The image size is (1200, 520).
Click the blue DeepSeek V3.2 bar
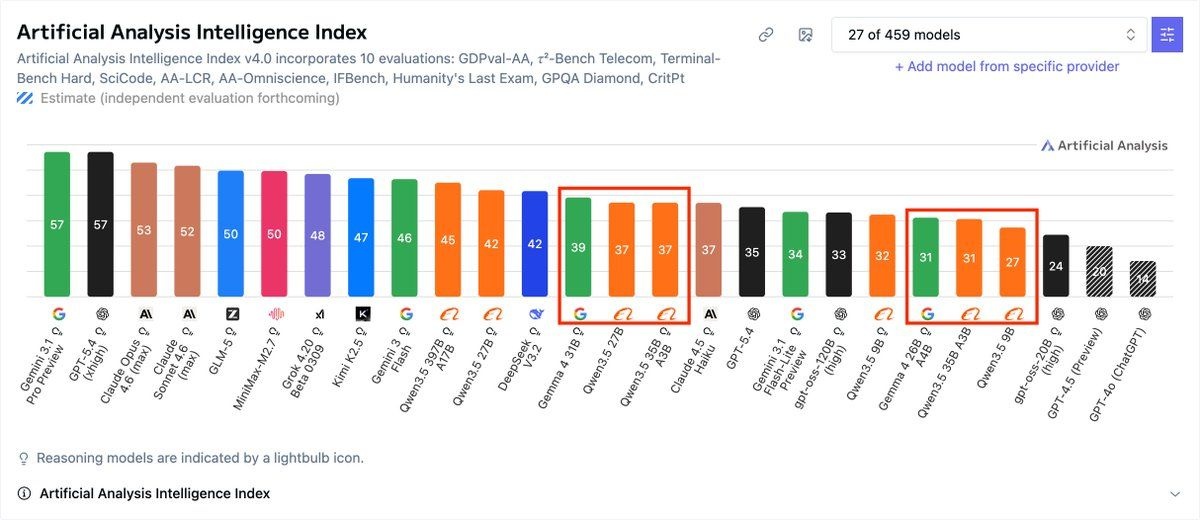point(535,243)
